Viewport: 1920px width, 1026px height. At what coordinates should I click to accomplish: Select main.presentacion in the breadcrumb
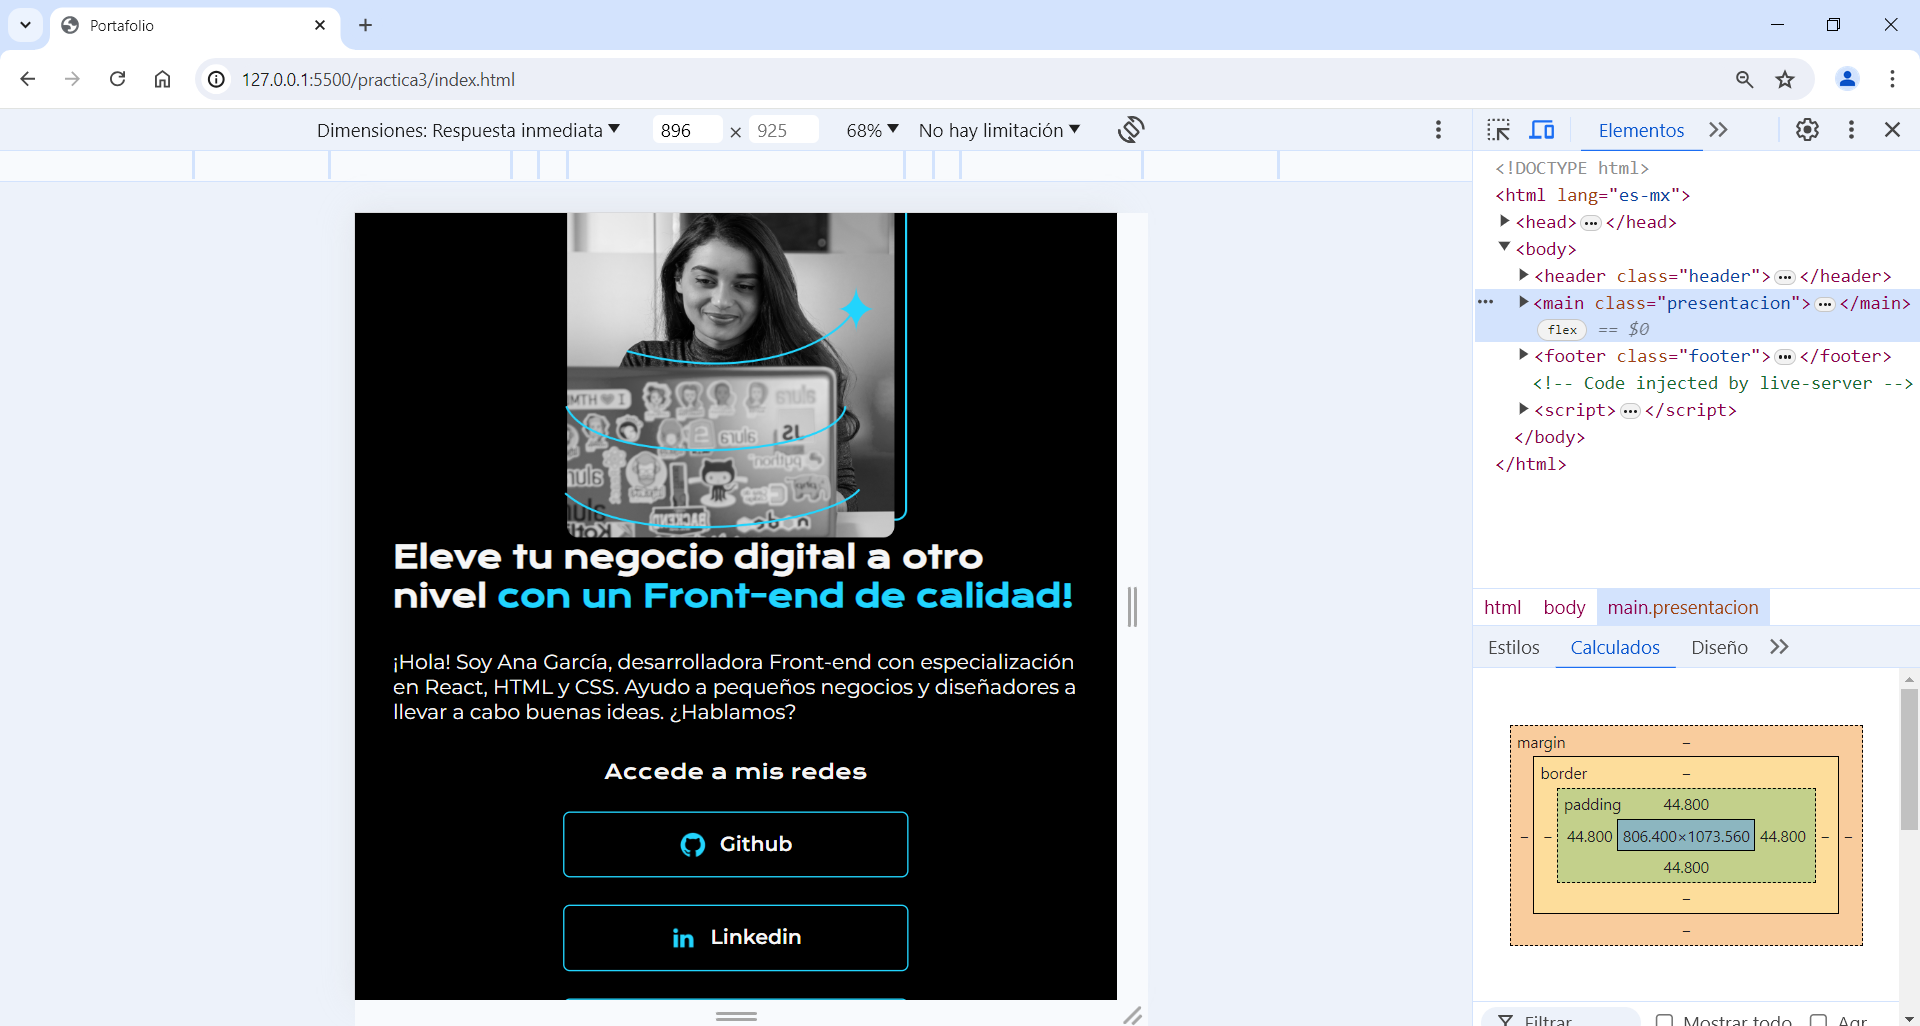point(1683,607)
